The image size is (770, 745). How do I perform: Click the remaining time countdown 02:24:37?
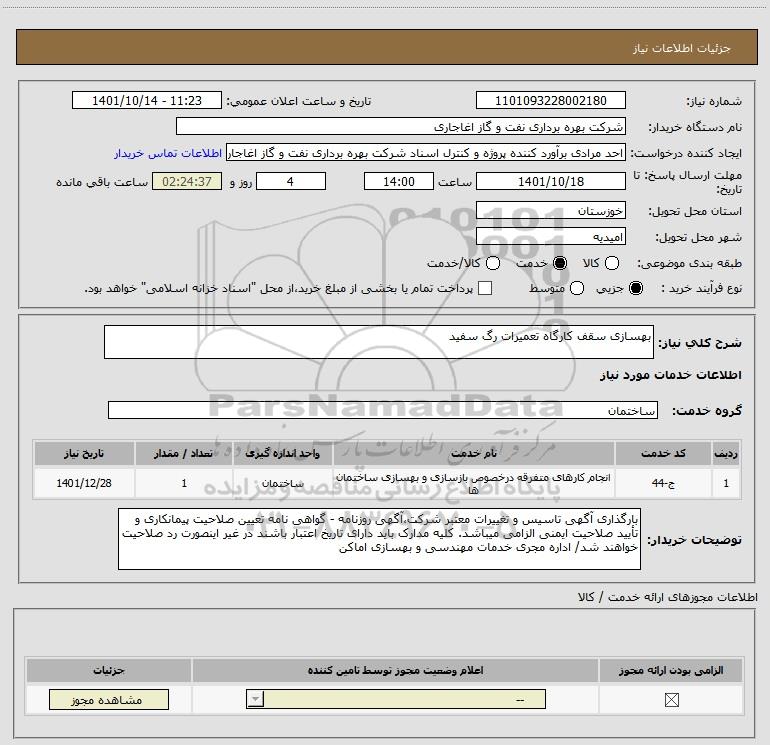pos(187,181)
